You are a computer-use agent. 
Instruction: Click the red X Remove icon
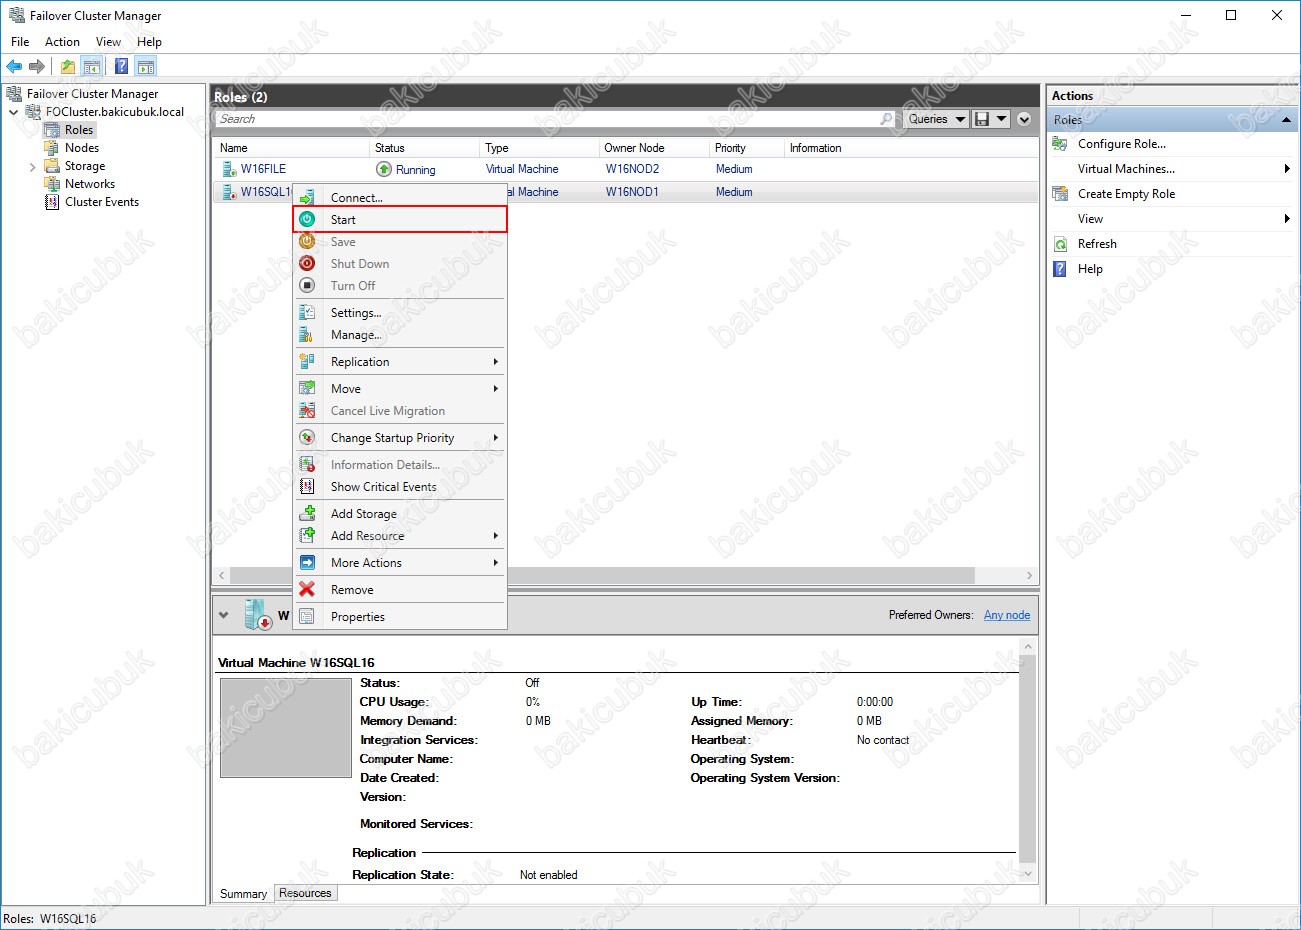(x=307, y=589)
